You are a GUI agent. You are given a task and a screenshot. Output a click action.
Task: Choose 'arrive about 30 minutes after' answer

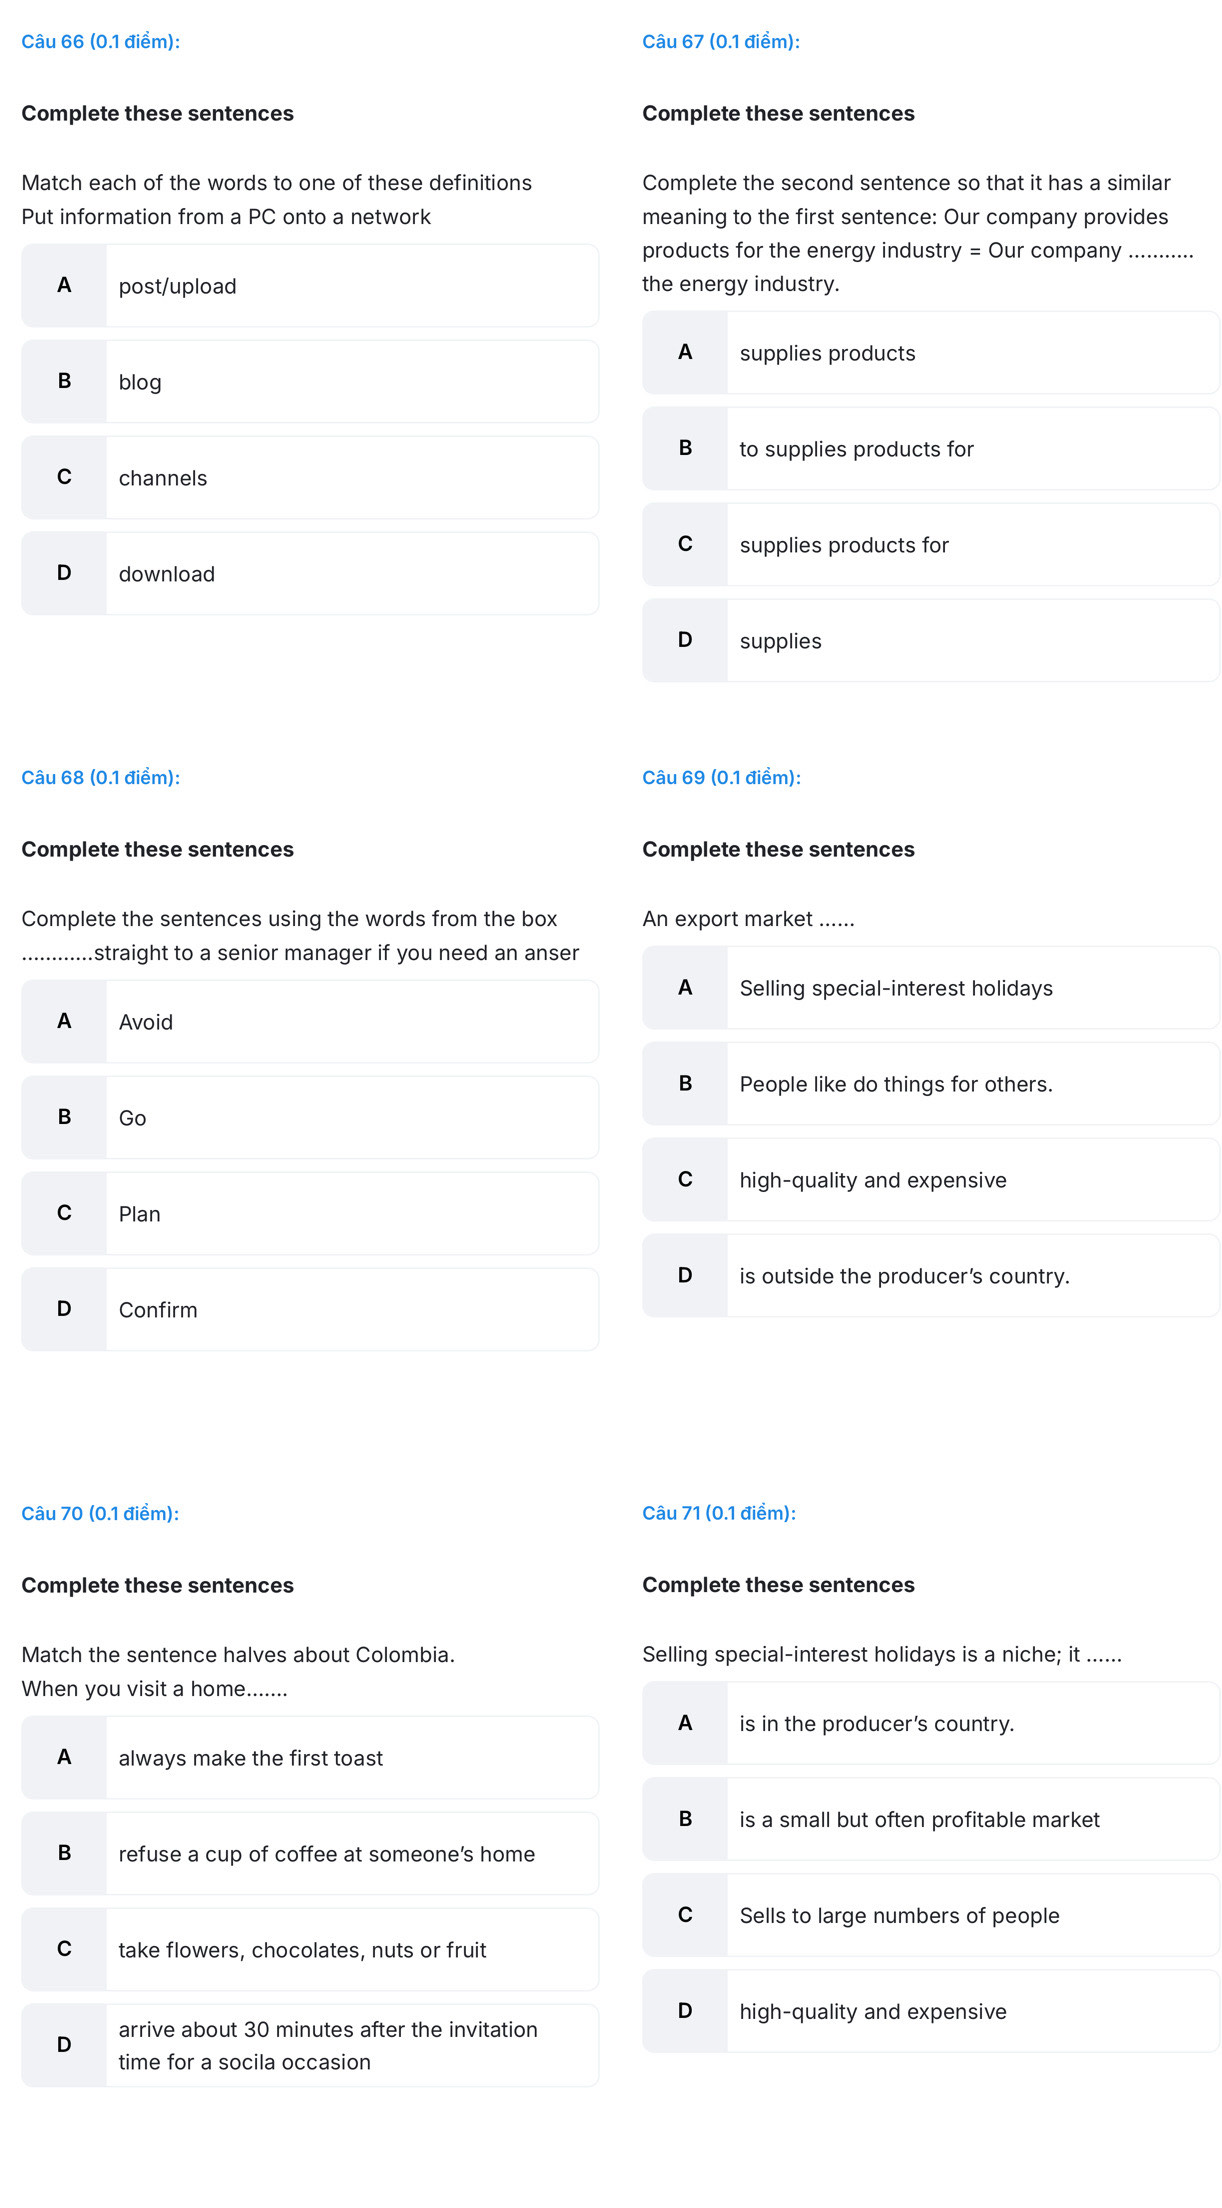point(310,2046)
